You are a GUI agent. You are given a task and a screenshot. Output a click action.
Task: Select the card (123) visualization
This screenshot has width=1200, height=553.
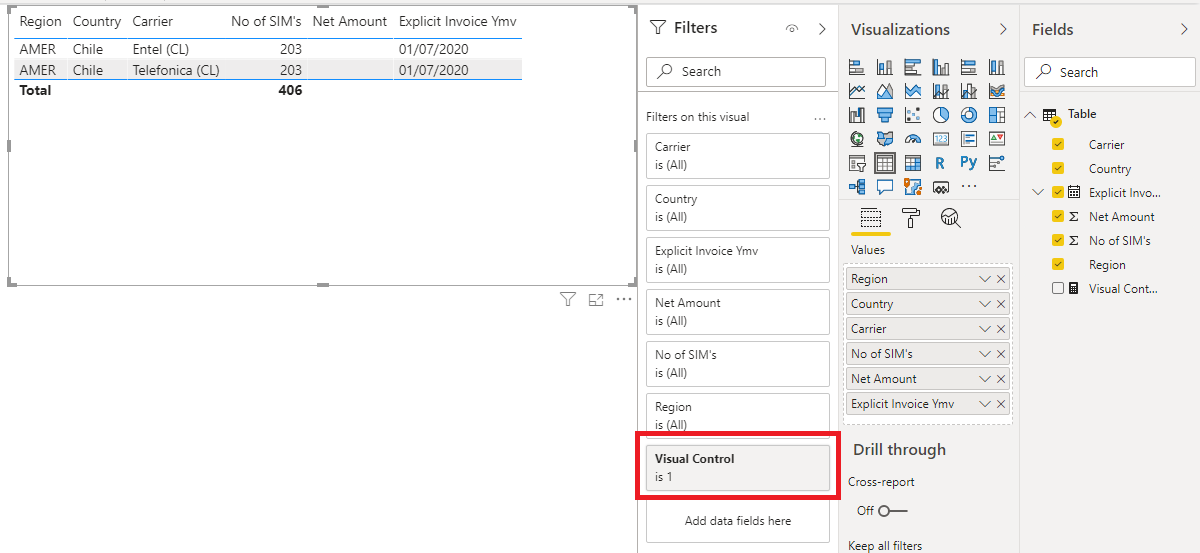click(941, 139)
